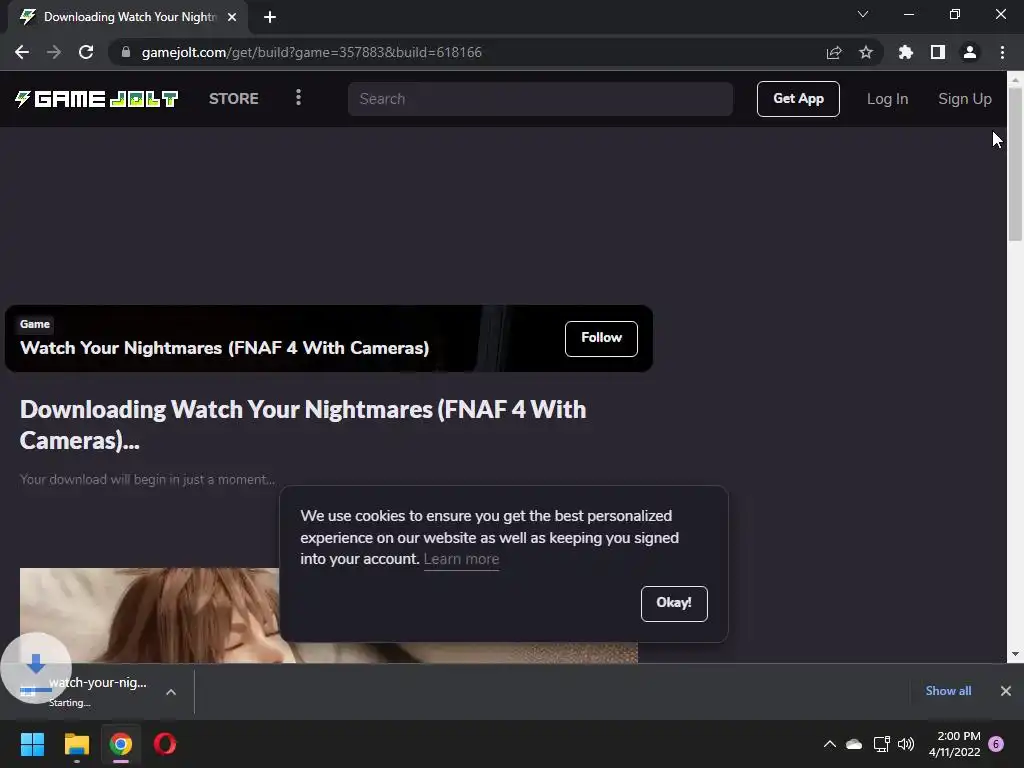Open the tab search dropdown arrow
Image resolution: width=1024 pixels, height=768 pixels.
coord(863,14)
